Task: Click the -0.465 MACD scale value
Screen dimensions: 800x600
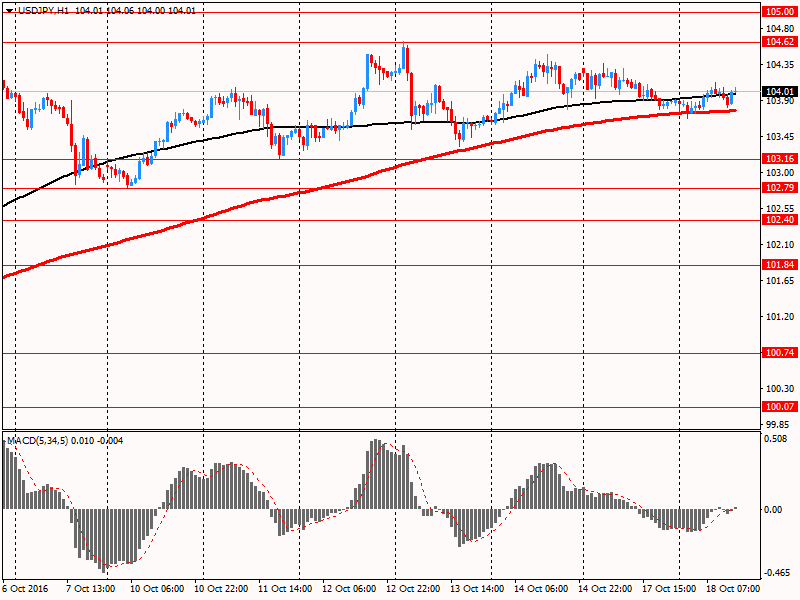Action: 775,573
